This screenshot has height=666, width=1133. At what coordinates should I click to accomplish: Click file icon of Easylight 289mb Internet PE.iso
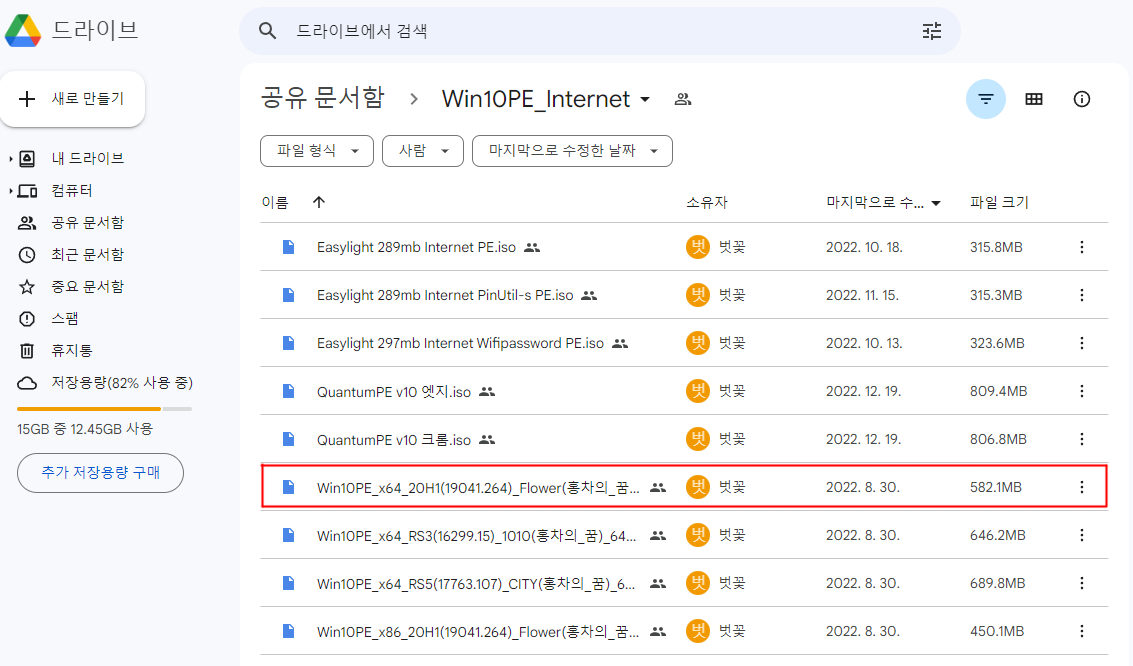288,247
